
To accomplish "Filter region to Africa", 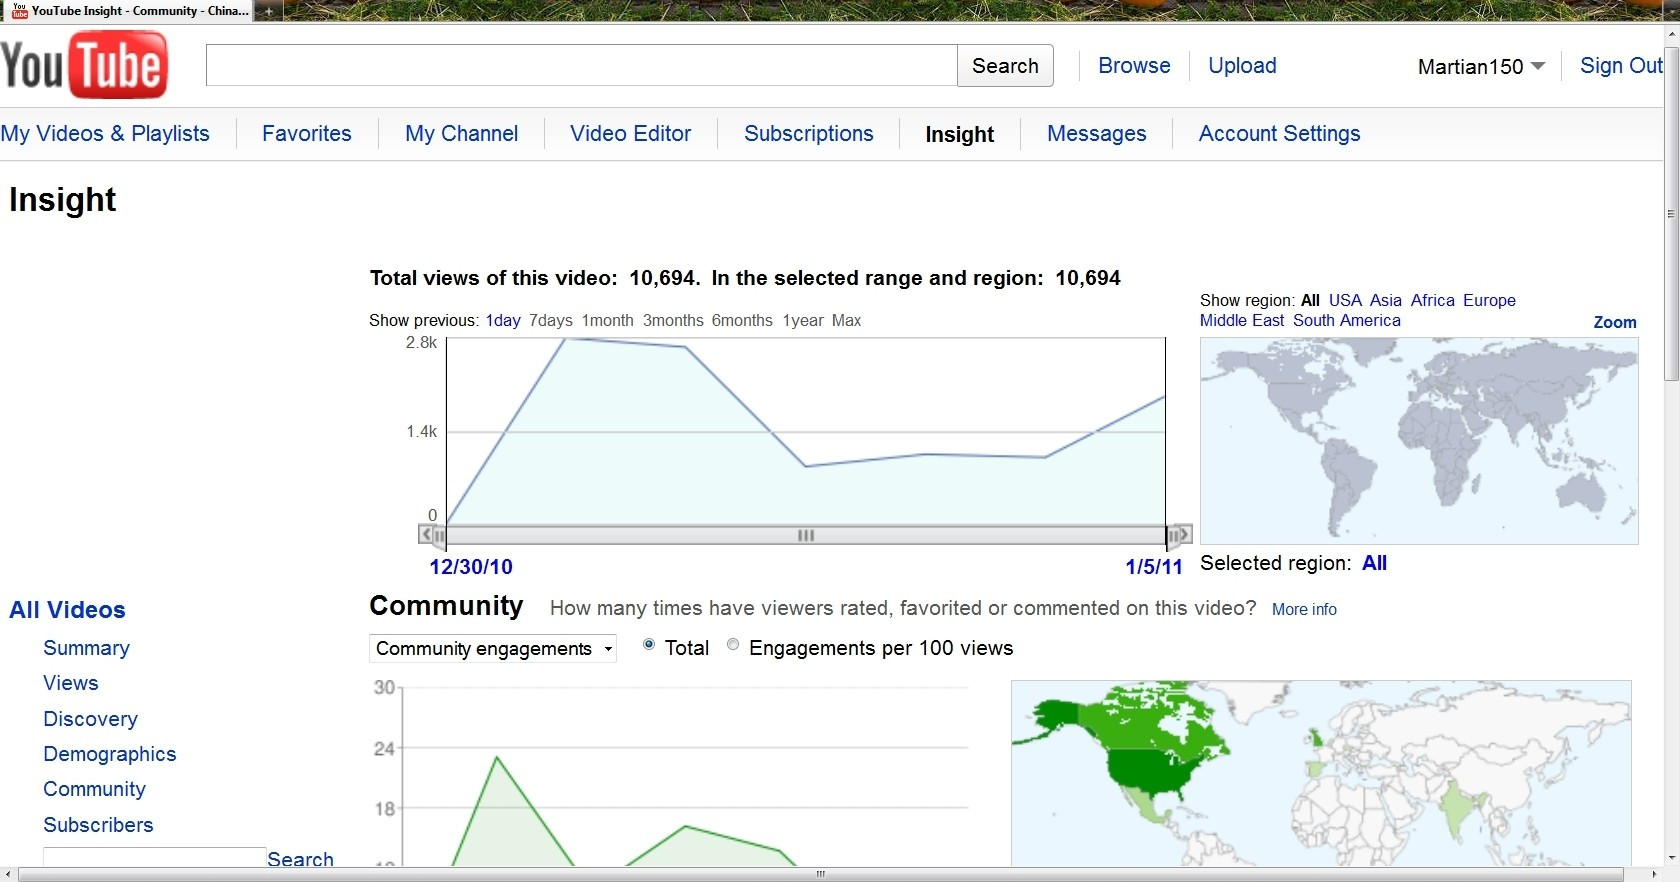I will click(1433, 300).
